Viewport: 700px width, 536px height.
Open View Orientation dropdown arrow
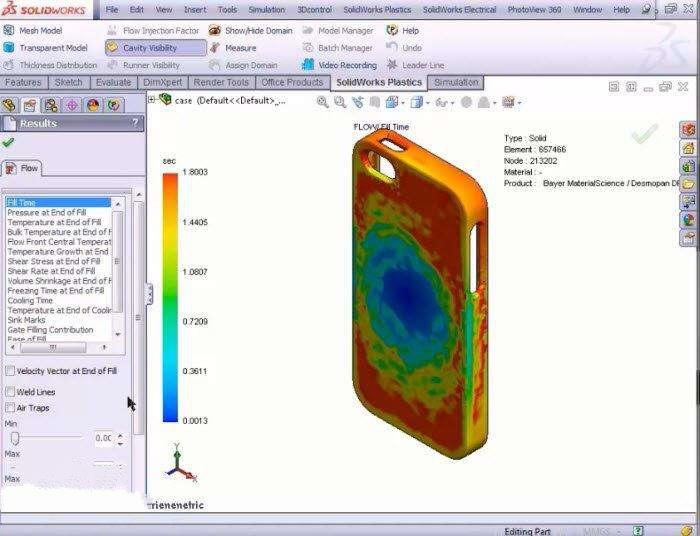403,103
